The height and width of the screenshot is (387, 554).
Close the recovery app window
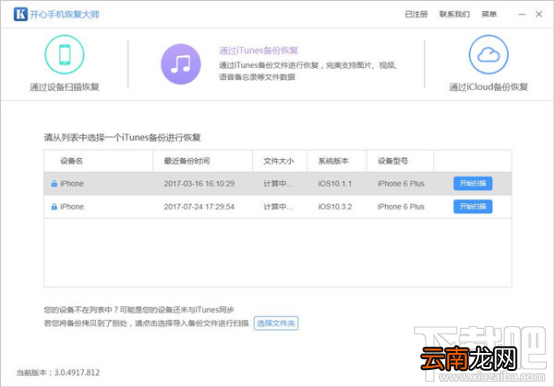click(x=539, y=14)
